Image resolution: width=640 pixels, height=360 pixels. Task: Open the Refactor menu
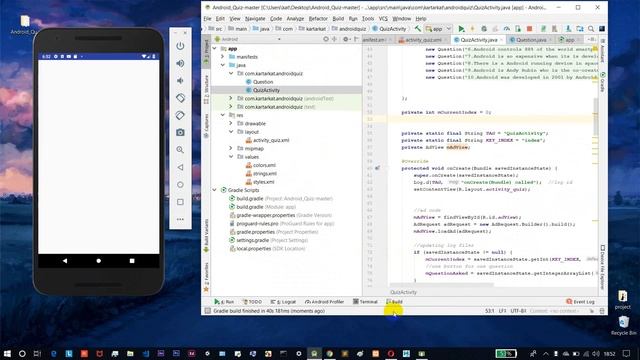pyautogui.click(x=318, y=19)
